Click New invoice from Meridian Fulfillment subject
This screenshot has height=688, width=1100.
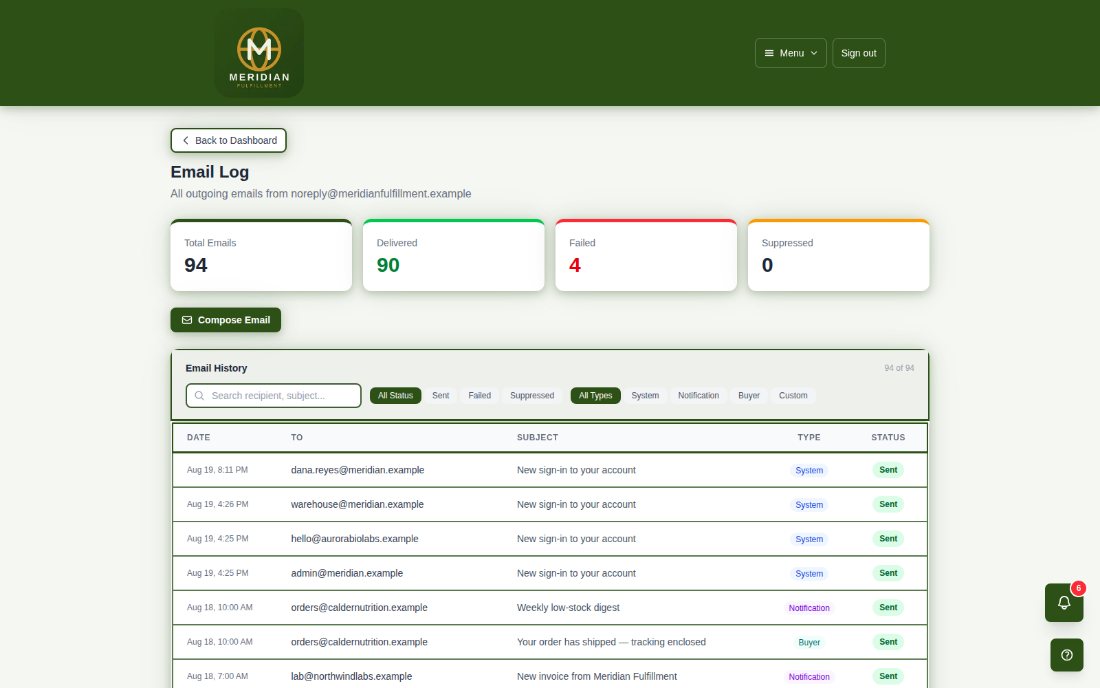pyautogui.click(x=597, y=676)
